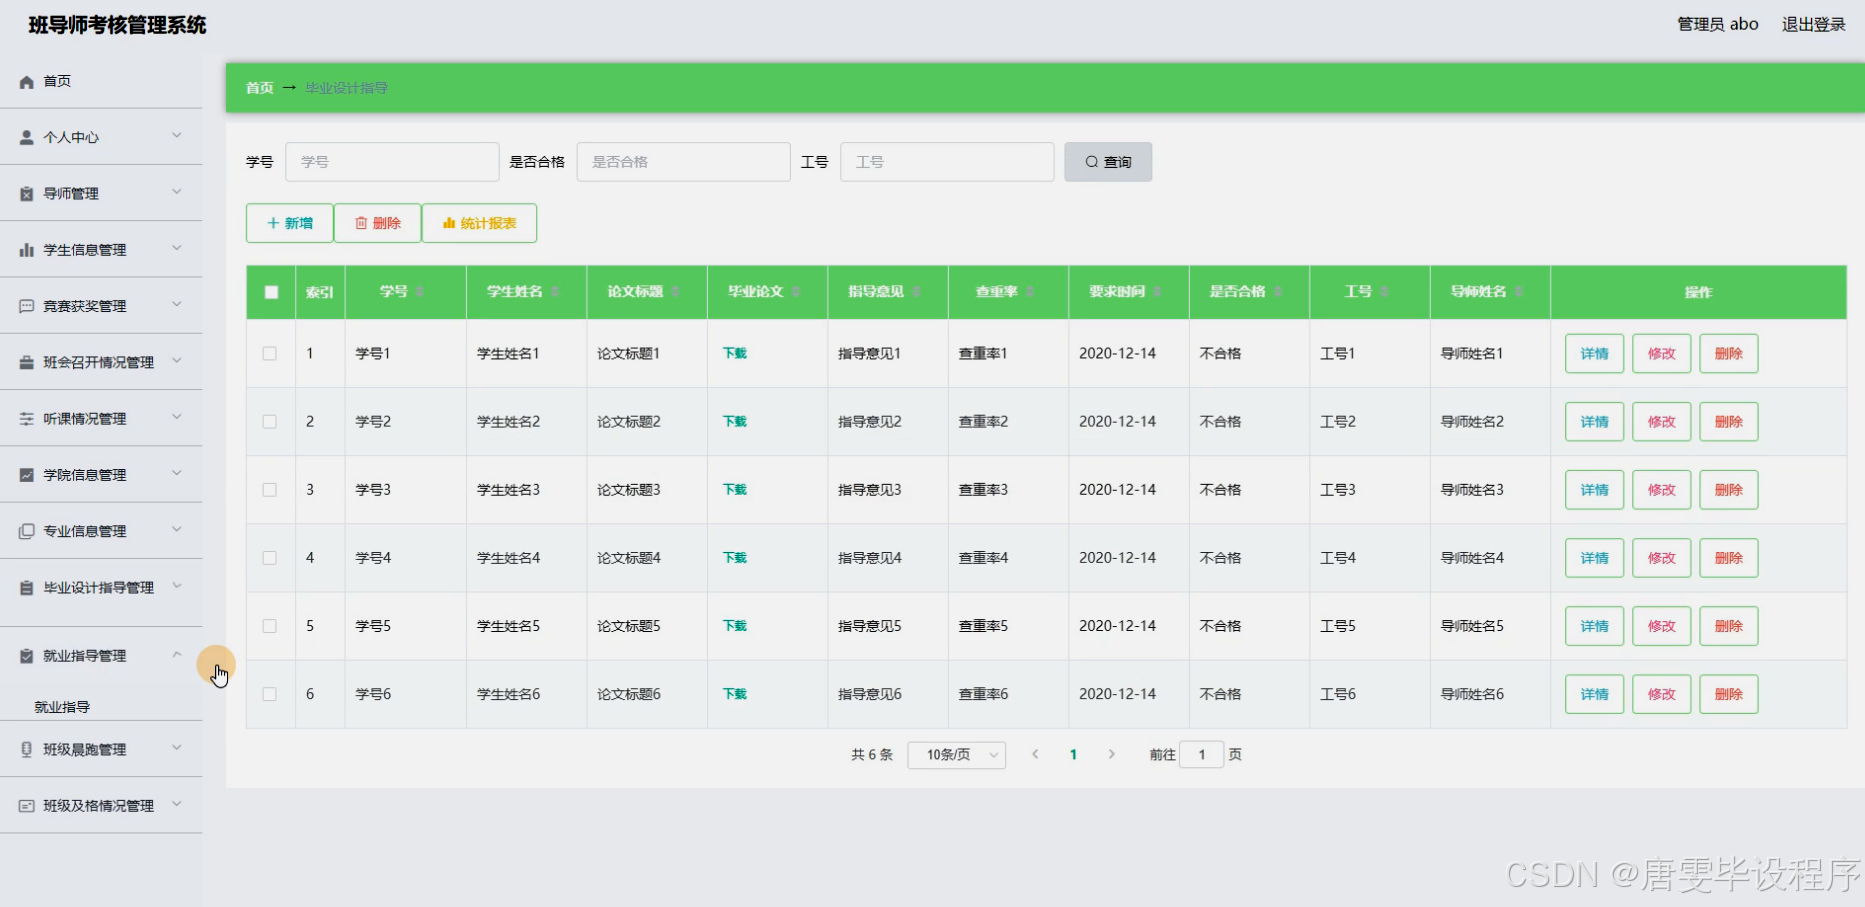Check the checkbox for row 学号2

[270, 422]
